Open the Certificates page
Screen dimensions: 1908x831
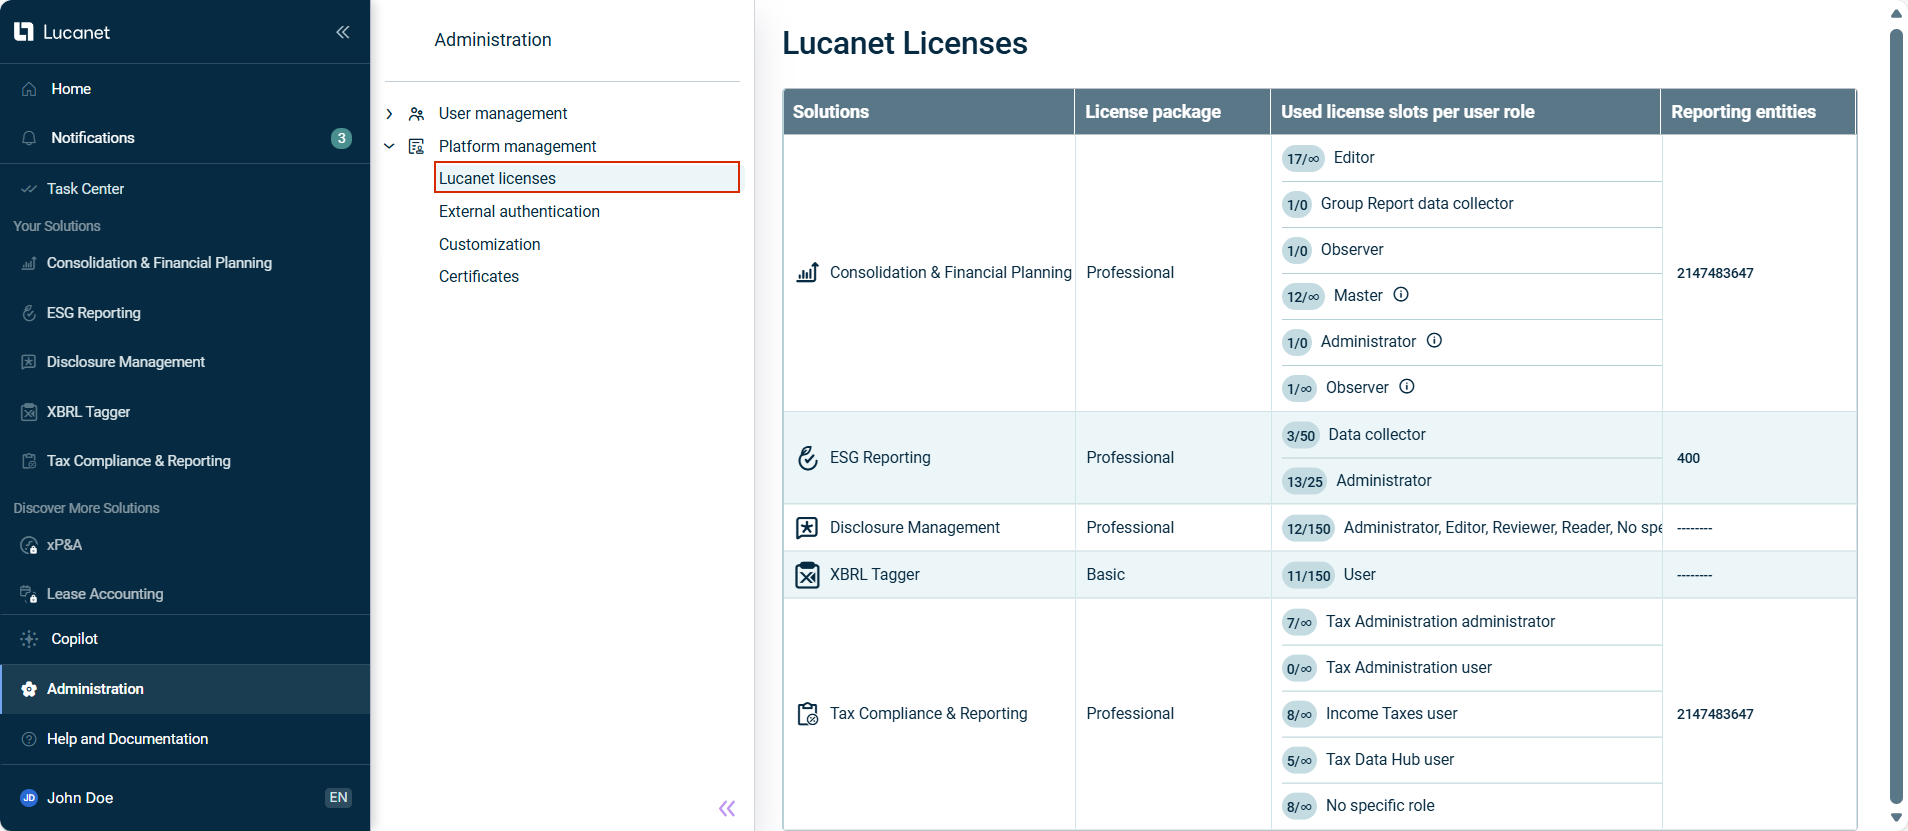(x=478, y=277)
